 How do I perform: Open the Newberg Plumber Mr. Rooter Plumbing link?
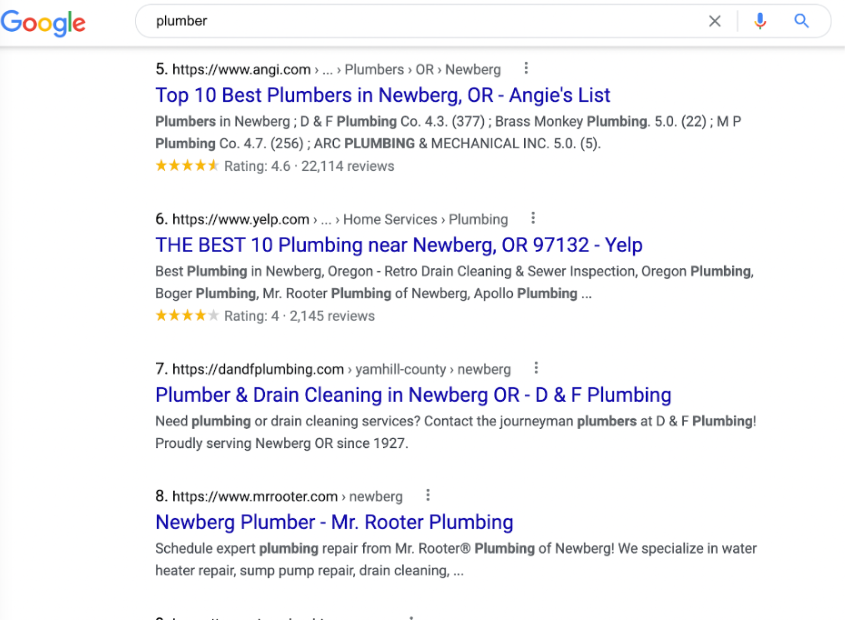[x=334, y=522]
